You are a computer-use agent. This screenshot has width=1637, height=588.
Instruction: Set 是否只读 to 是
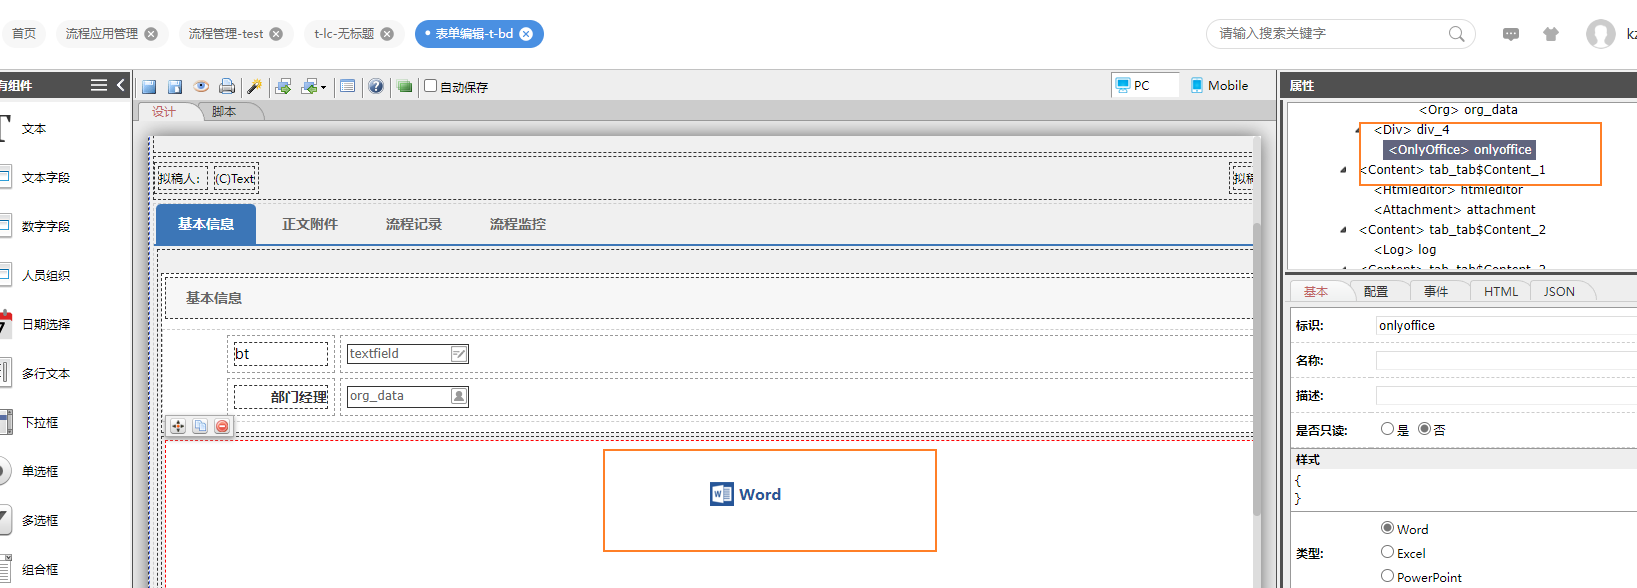[x=1387, y=429]
